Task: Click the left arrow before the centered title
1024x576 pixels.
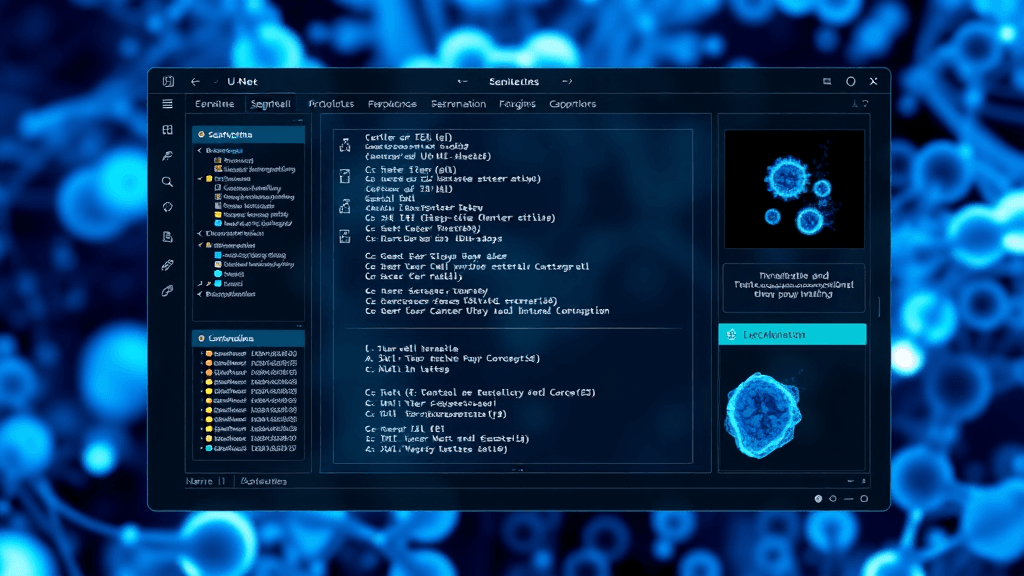Action: (462, 82)
